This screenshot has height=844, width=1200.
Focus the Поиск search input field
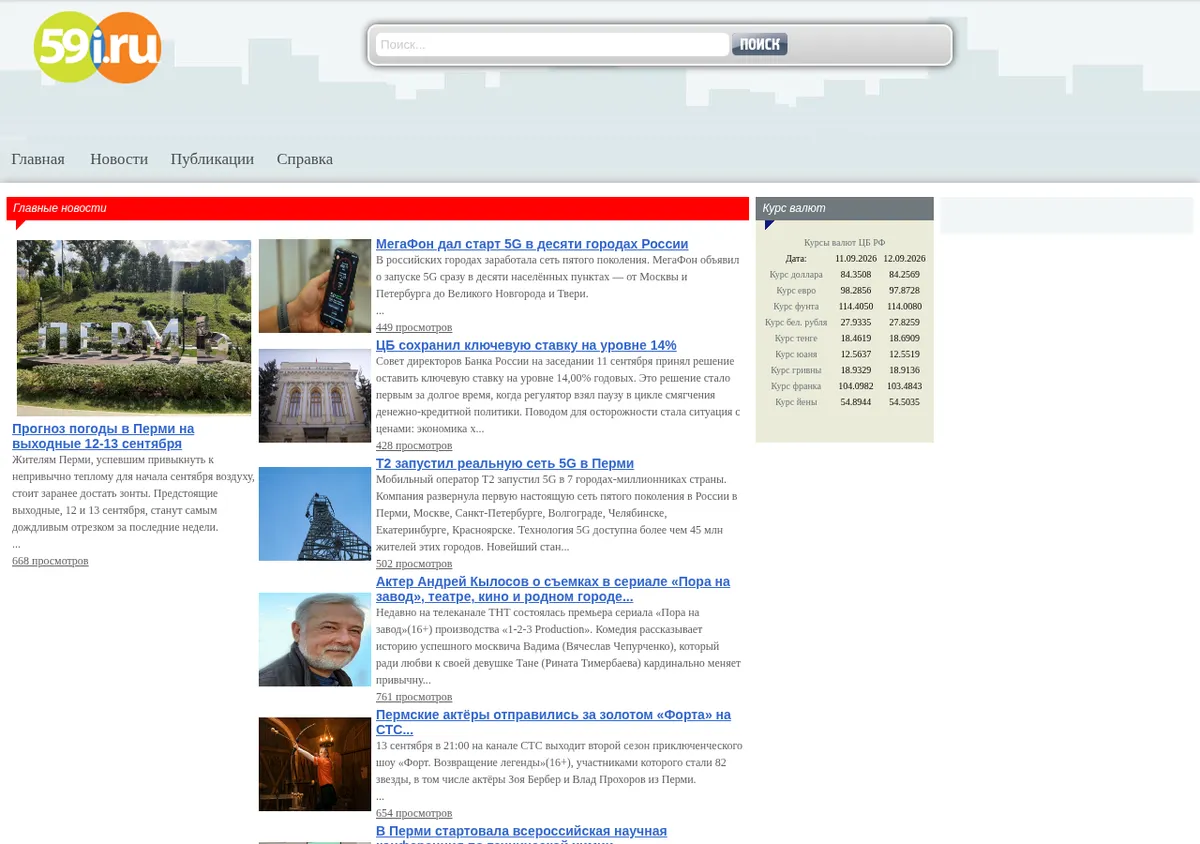[x=552, y=44]
